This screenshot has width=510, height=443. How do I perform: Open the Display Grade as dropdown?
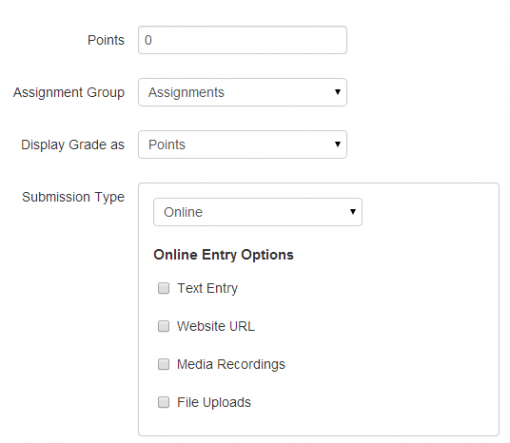click(x=242, y=144)
